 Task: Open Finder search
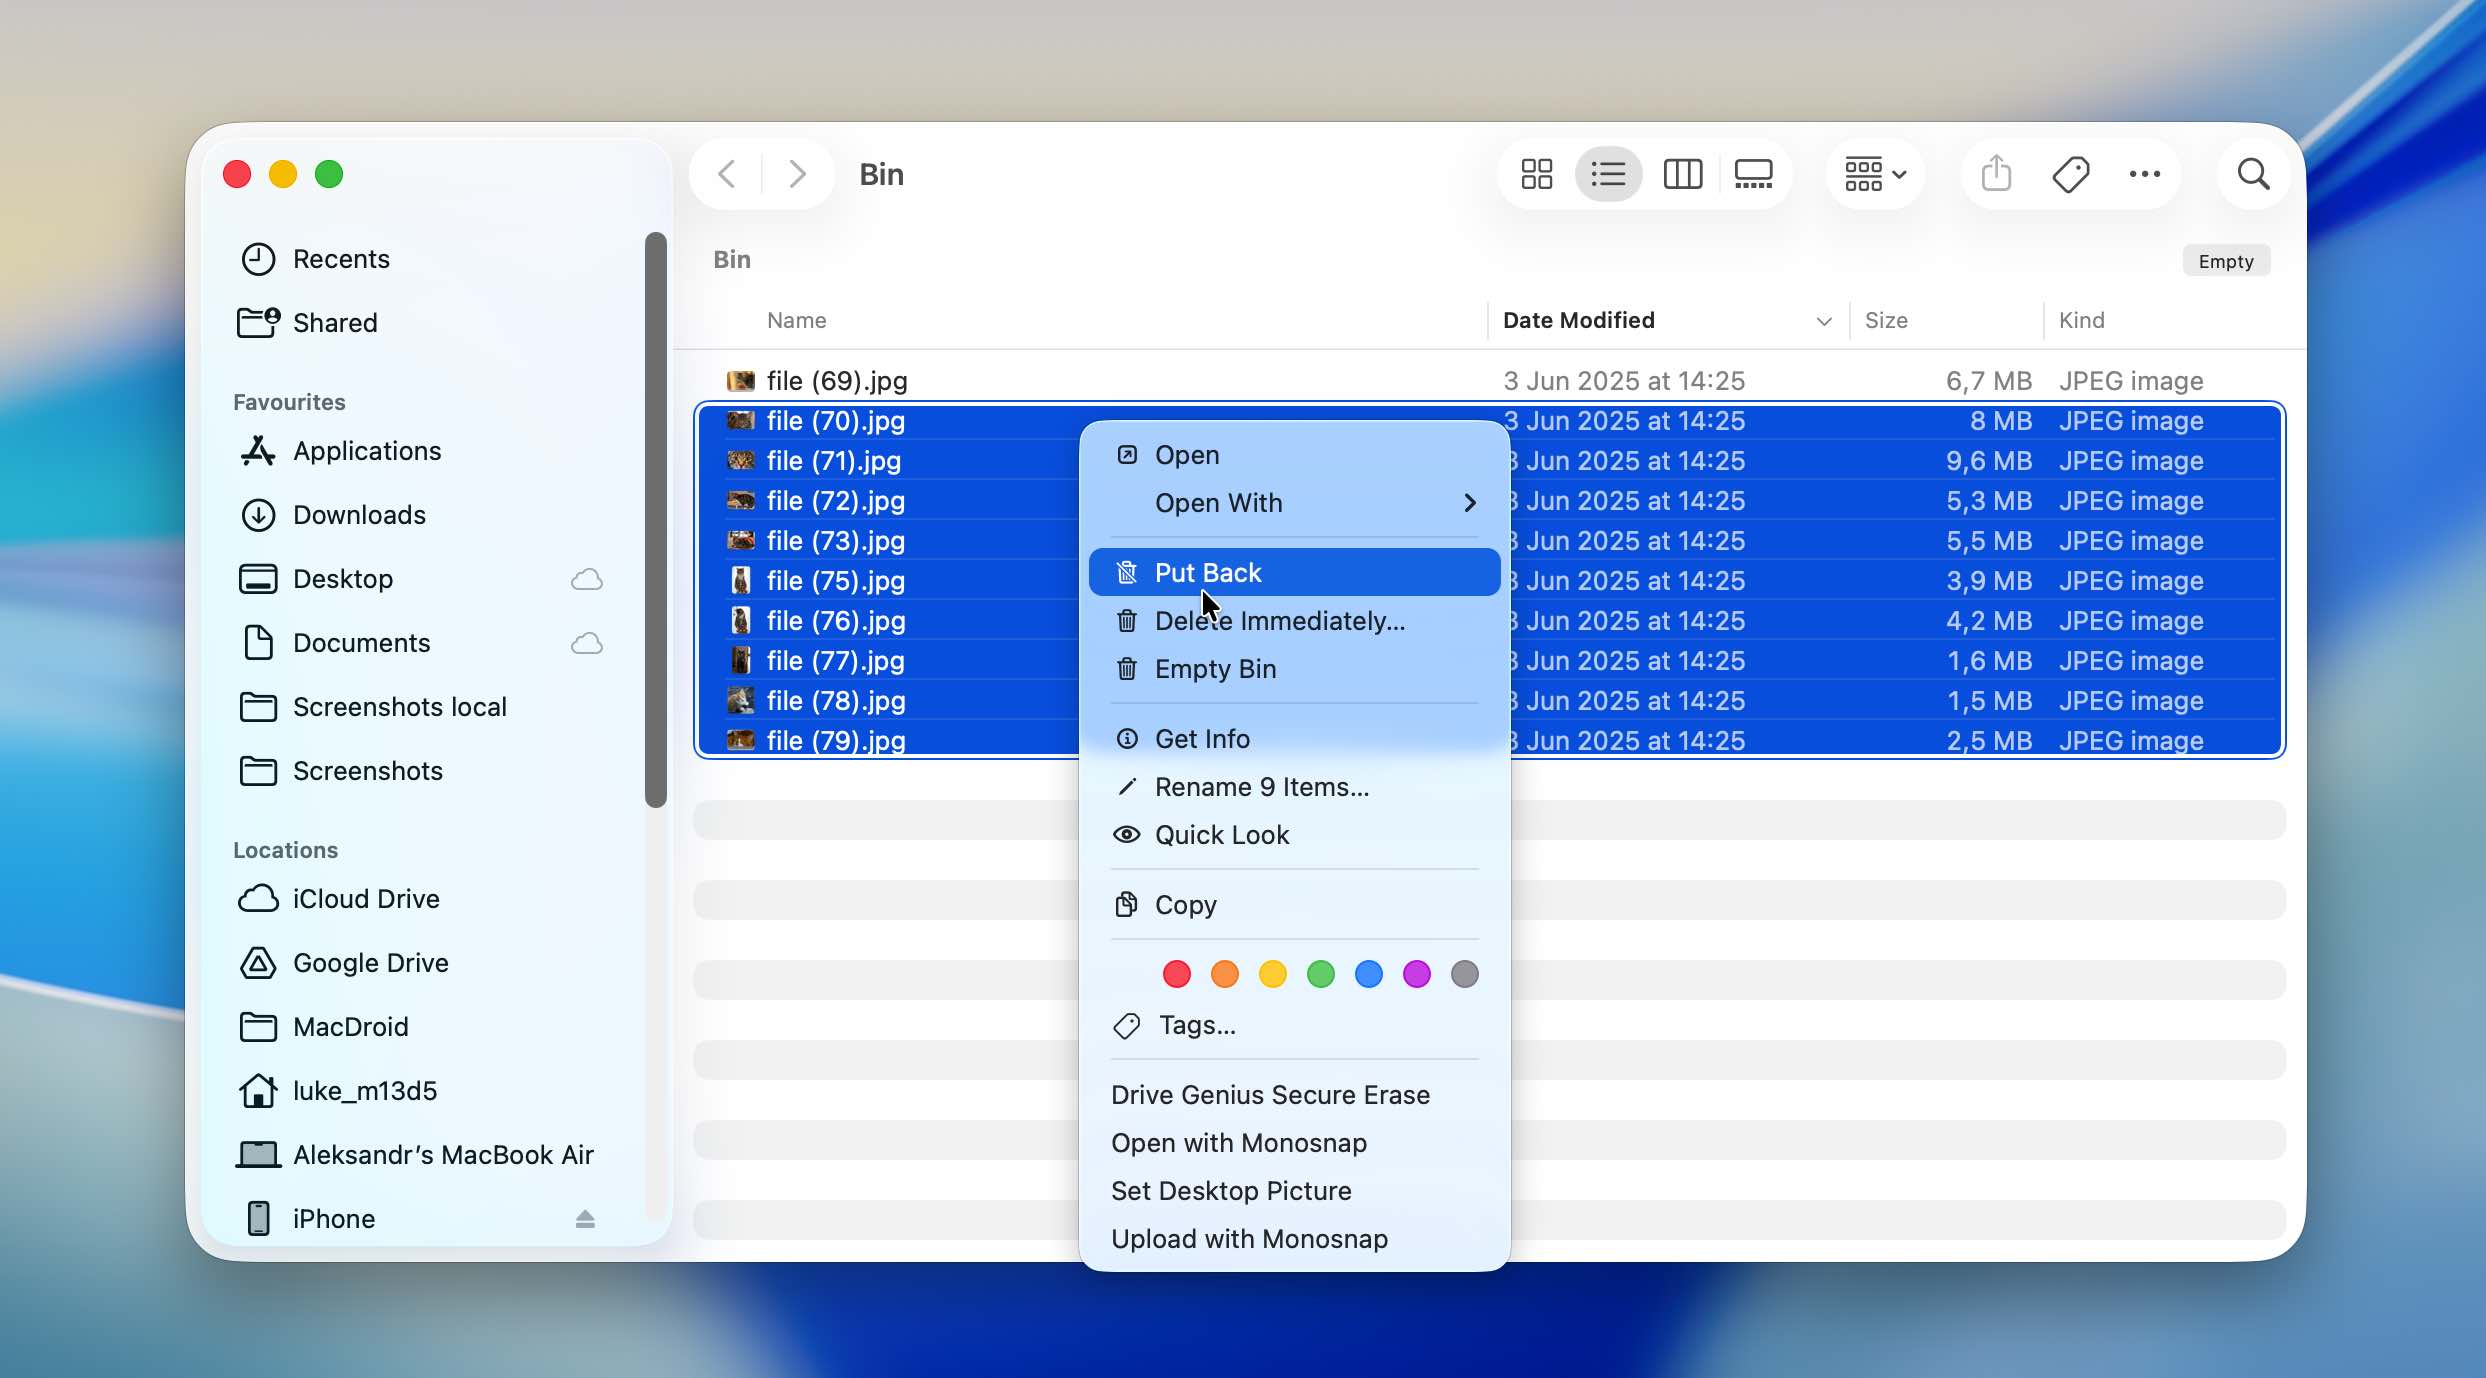coord(2253,173)
